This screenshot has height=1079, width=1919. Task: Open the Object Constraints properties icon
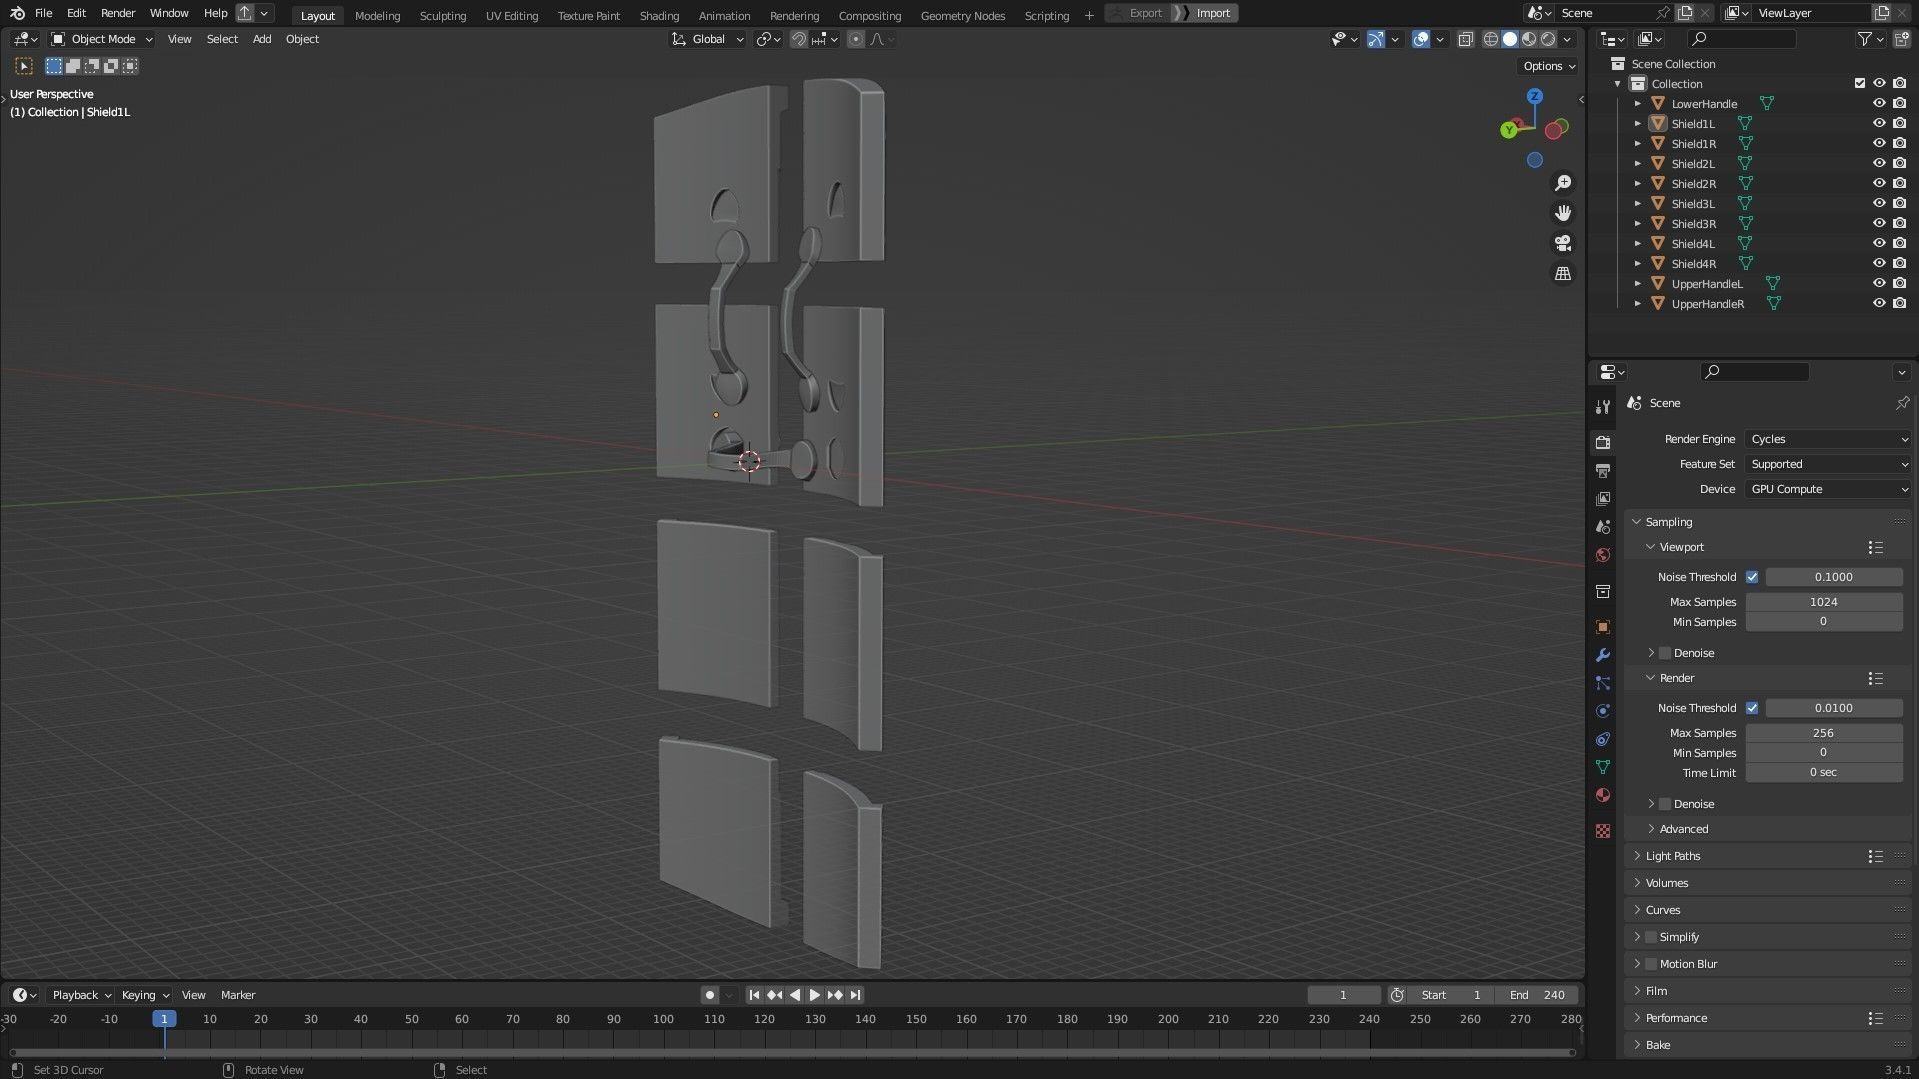pyautogui.click(x=1603, y=739)
